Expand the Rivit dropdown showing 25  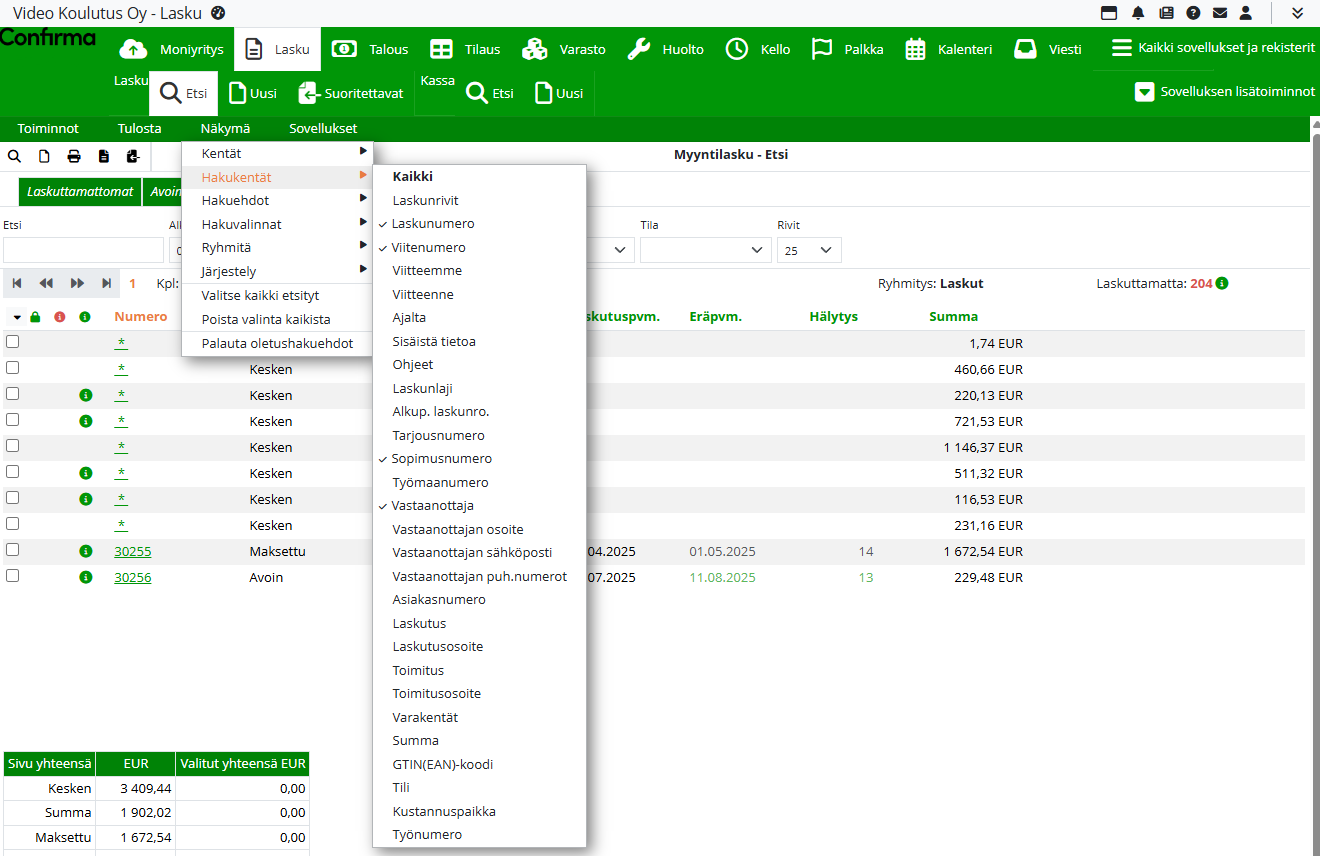[x=809, y=250]
